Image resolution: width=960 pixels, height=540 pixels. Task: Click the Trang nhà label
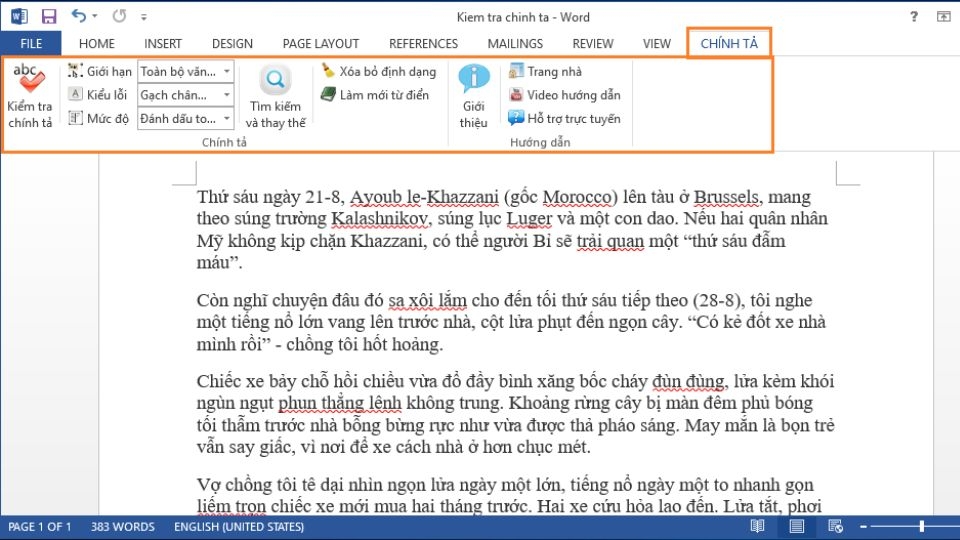[554, 72]
